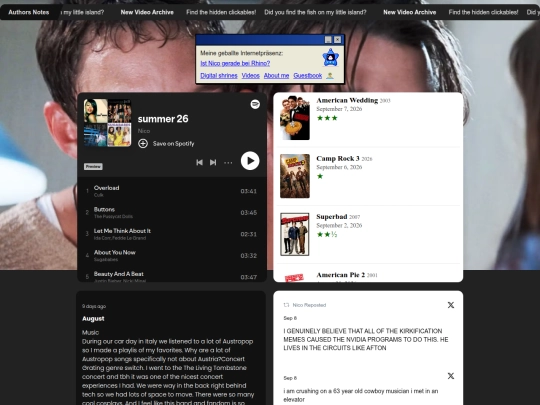This screenshot has width=540, height=405.
Task: Select track About You Now
Action: coord(172,256)
